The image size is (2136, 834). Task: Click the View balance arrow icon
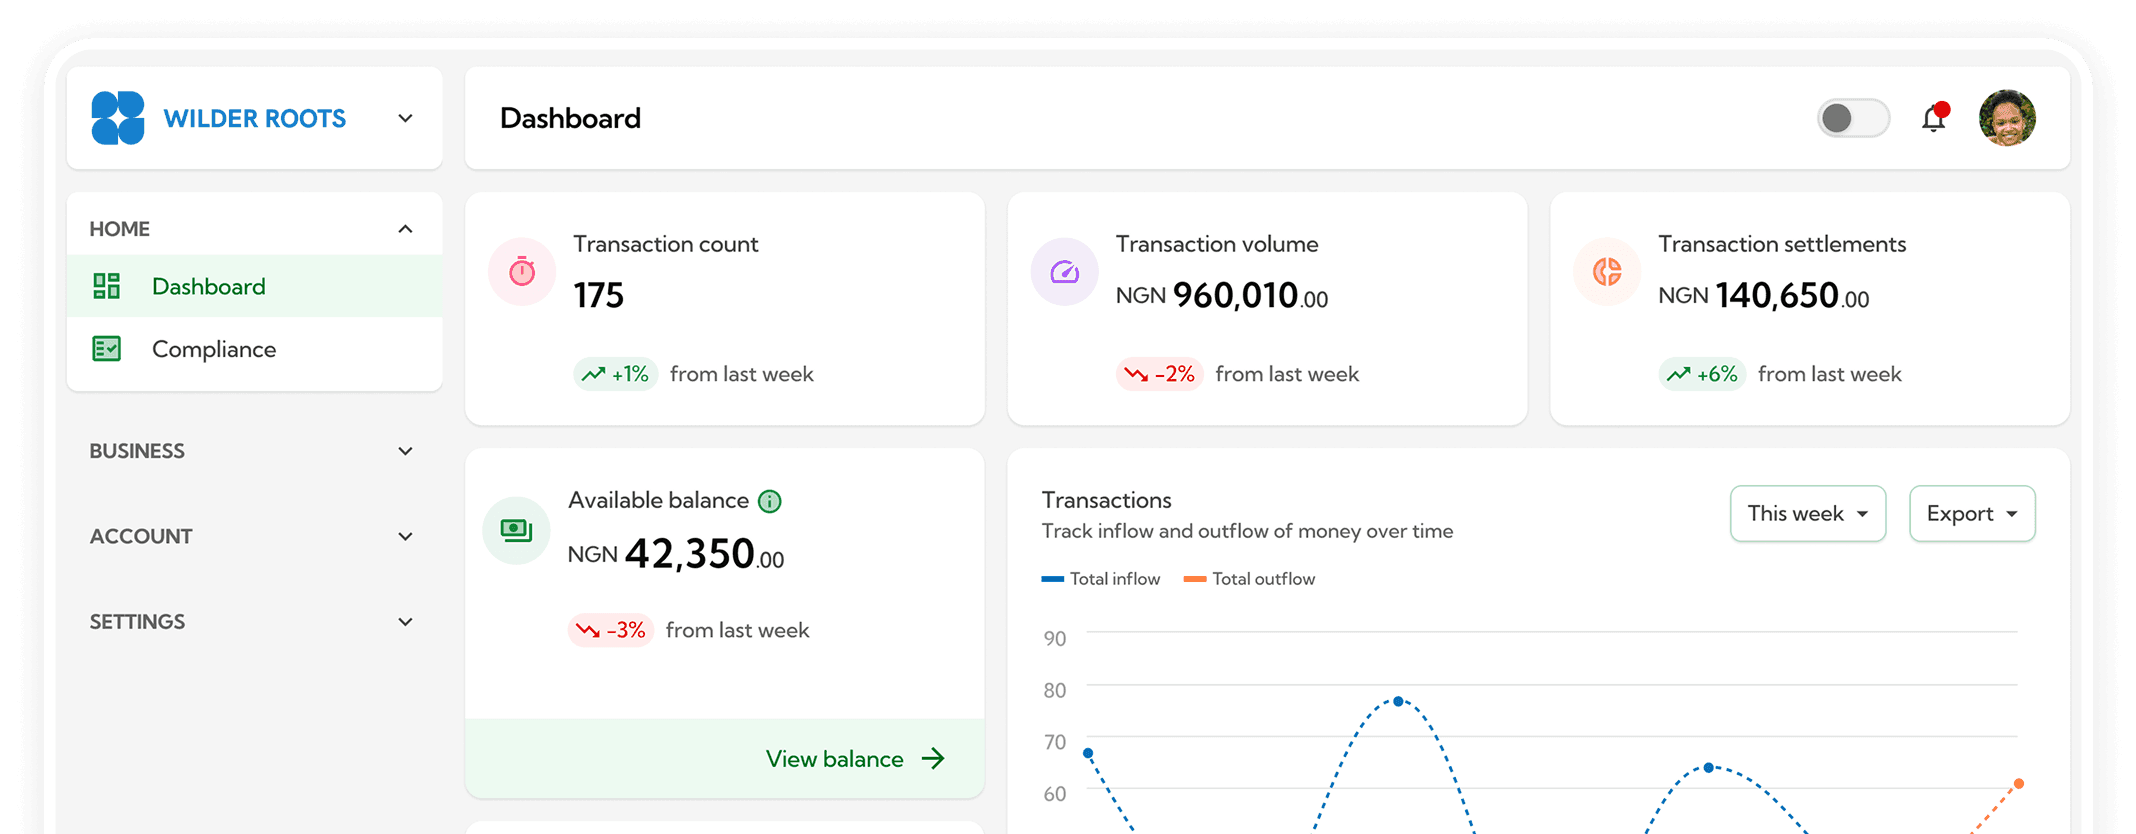[933, 759]
